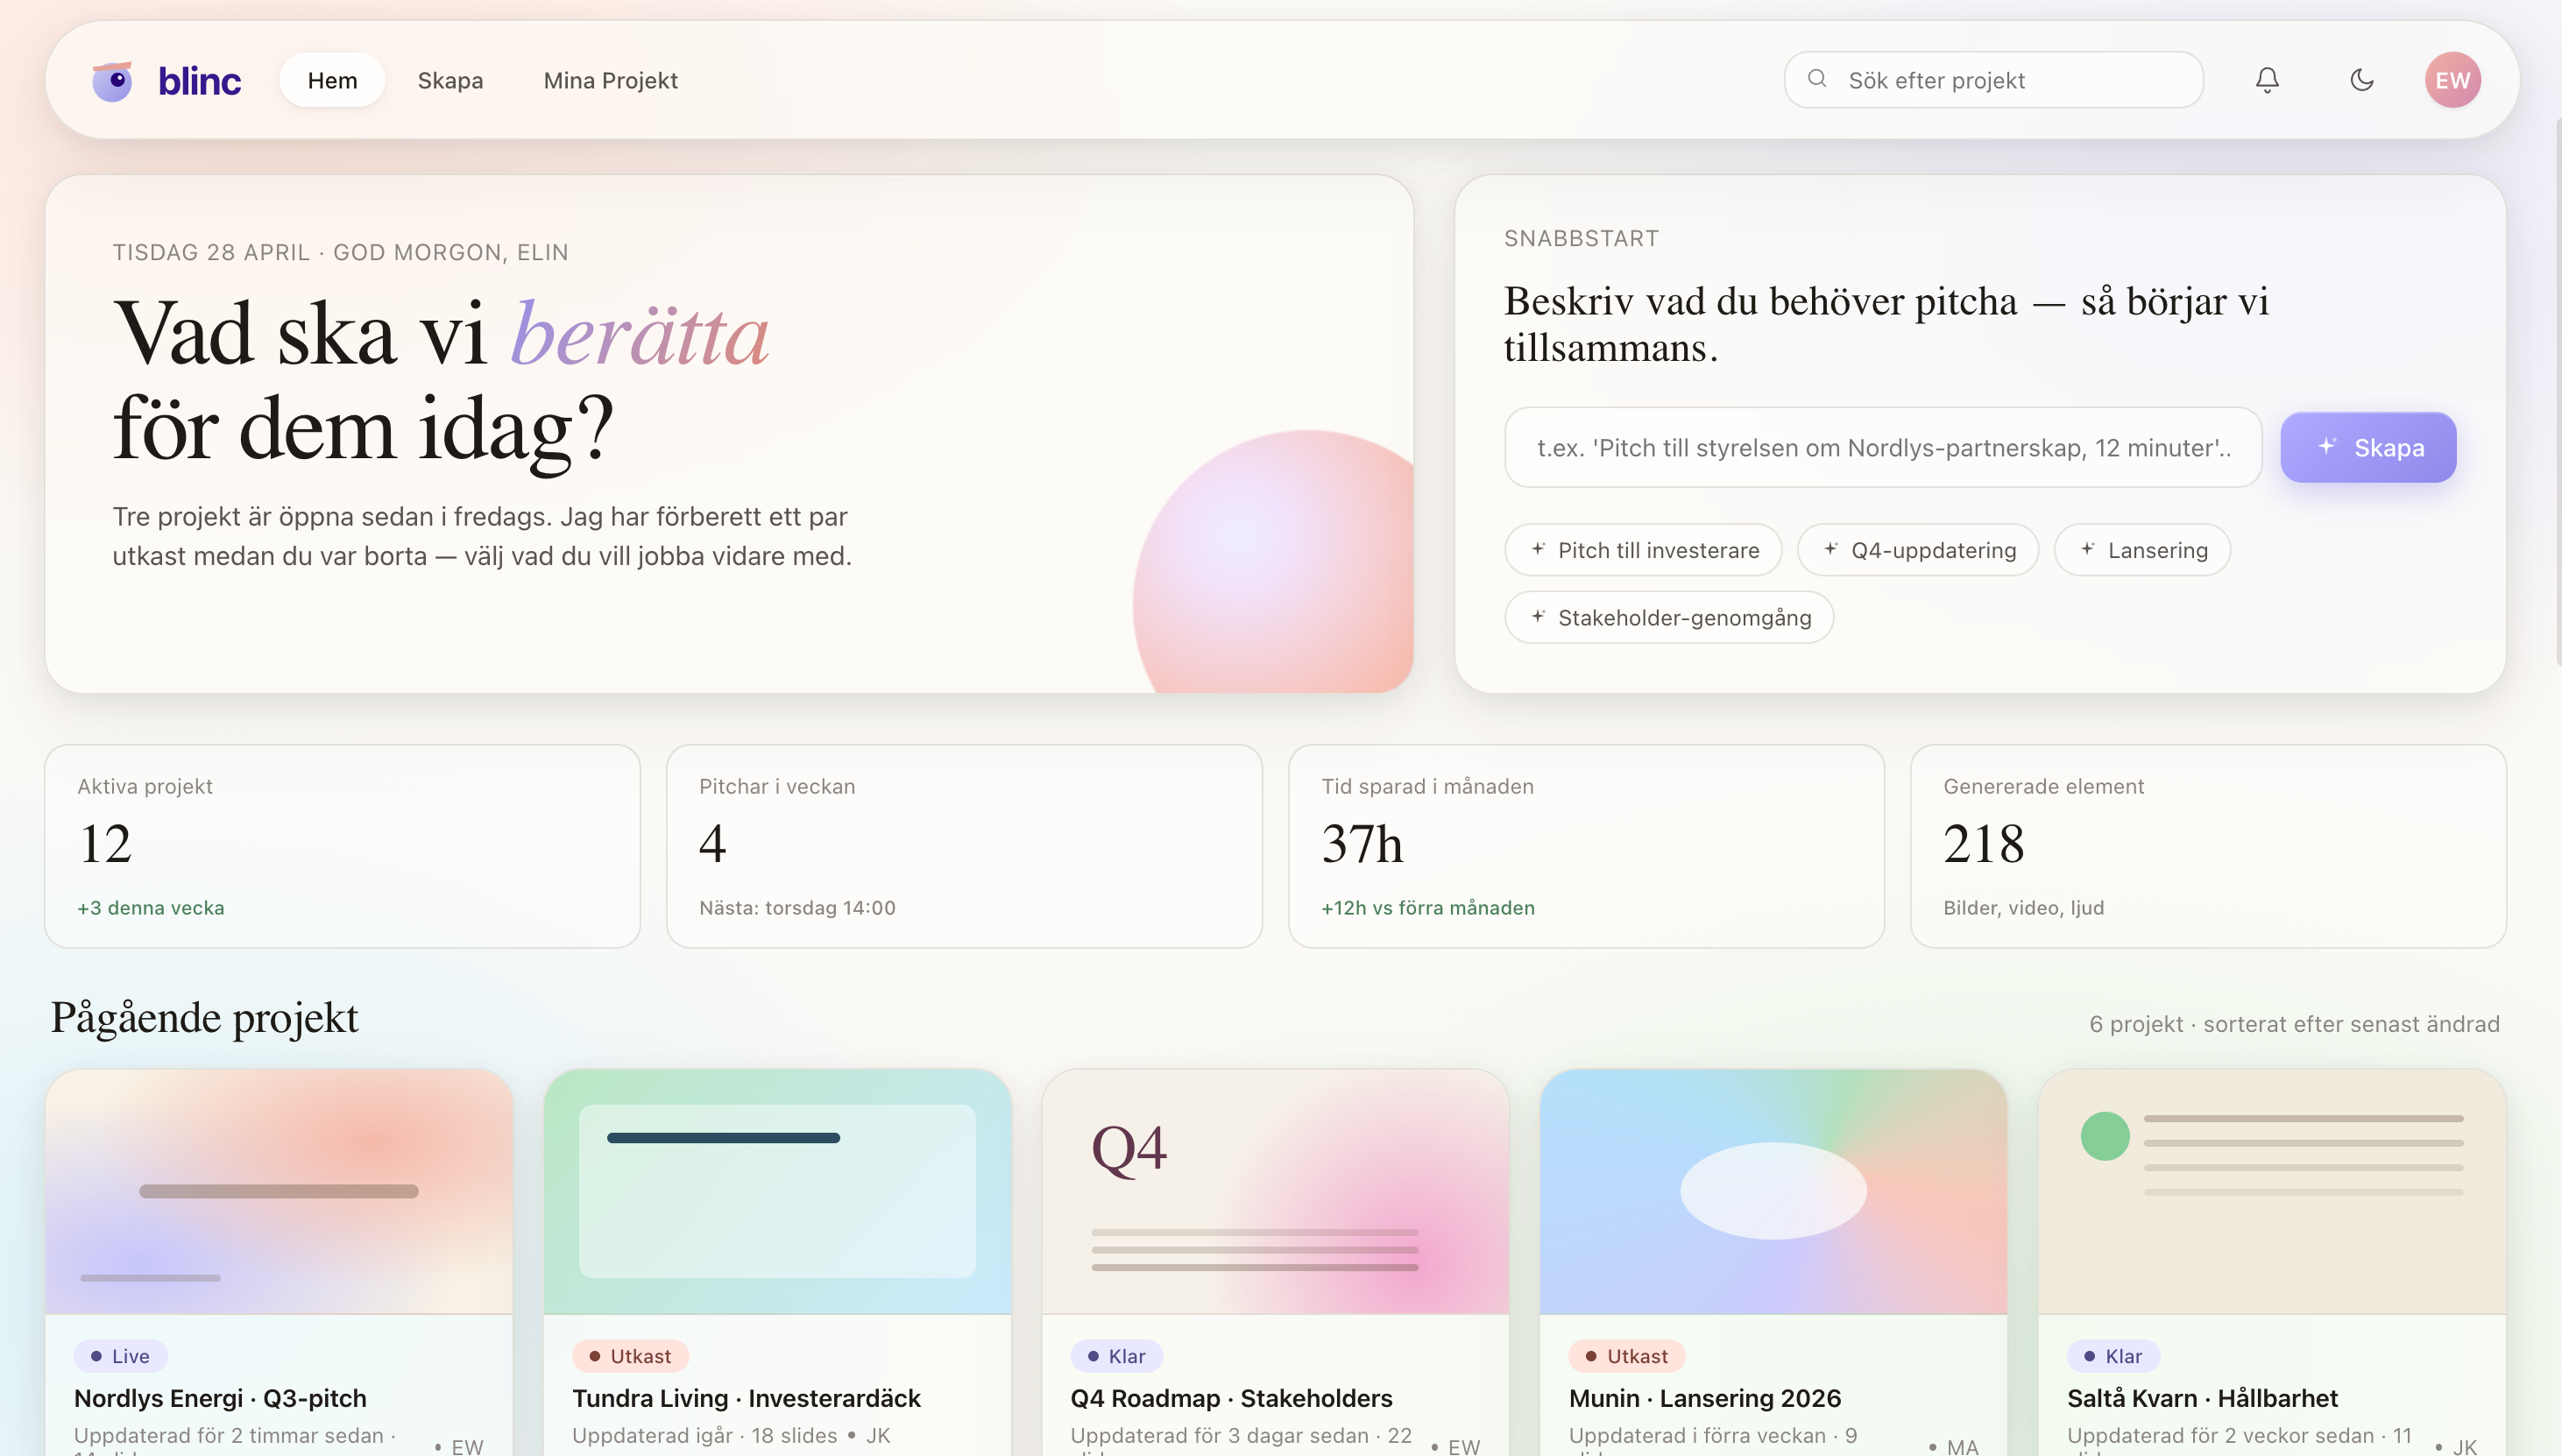The height and width of the screenshot is (1456, 2562).
Task: Click the blinc wordmark
Action: 199,81
